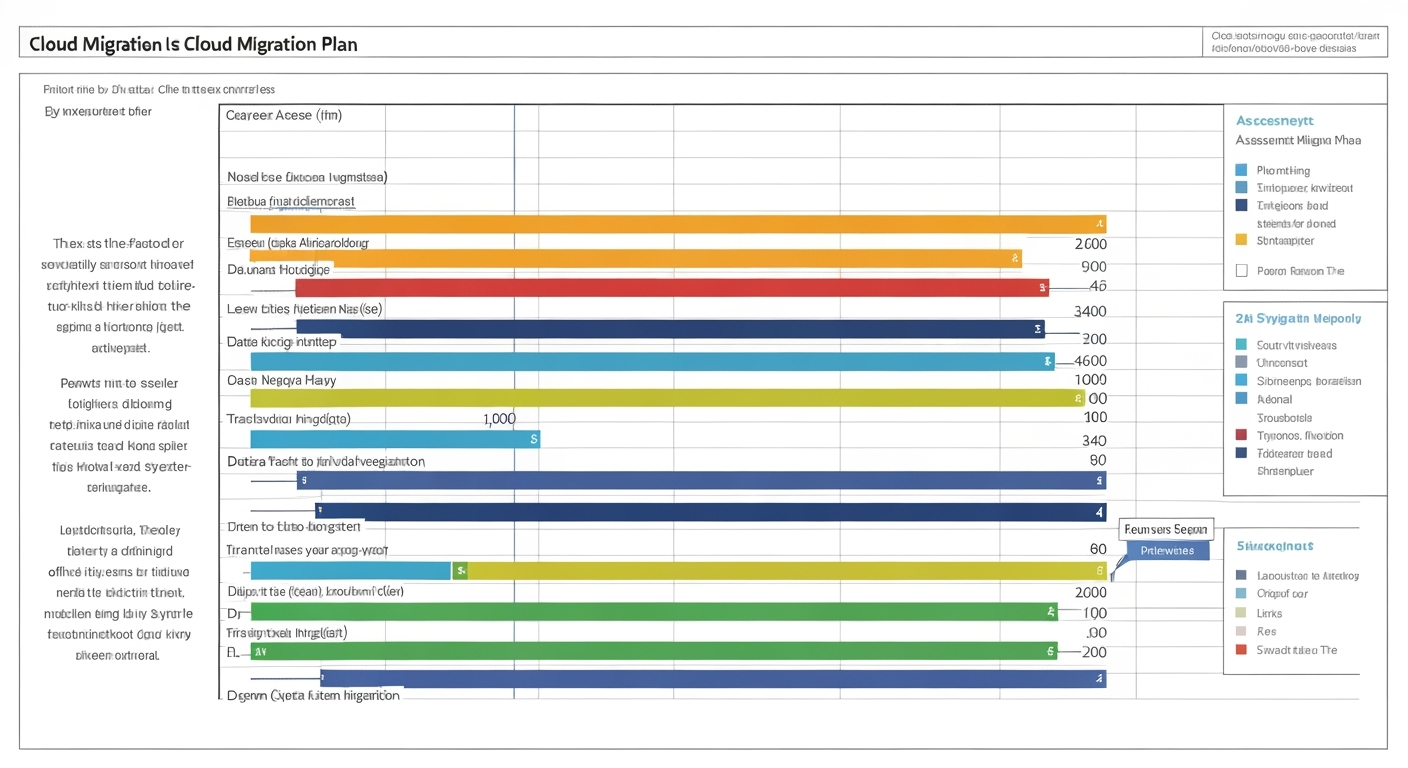Screen dimensions: 1408x768
Task: Select the red bar in the chart
Action: tap(672, 288)
